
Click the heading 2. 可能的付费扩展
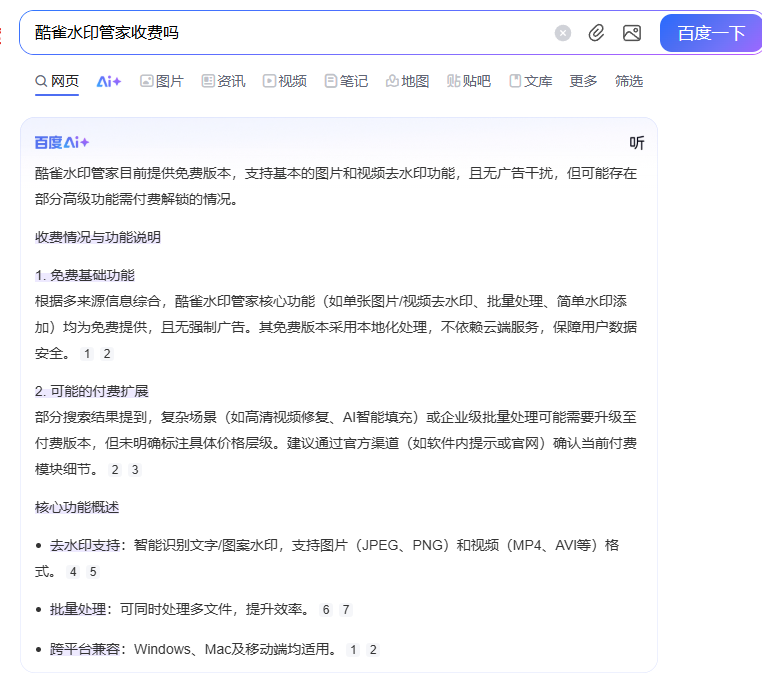point(91,391)
